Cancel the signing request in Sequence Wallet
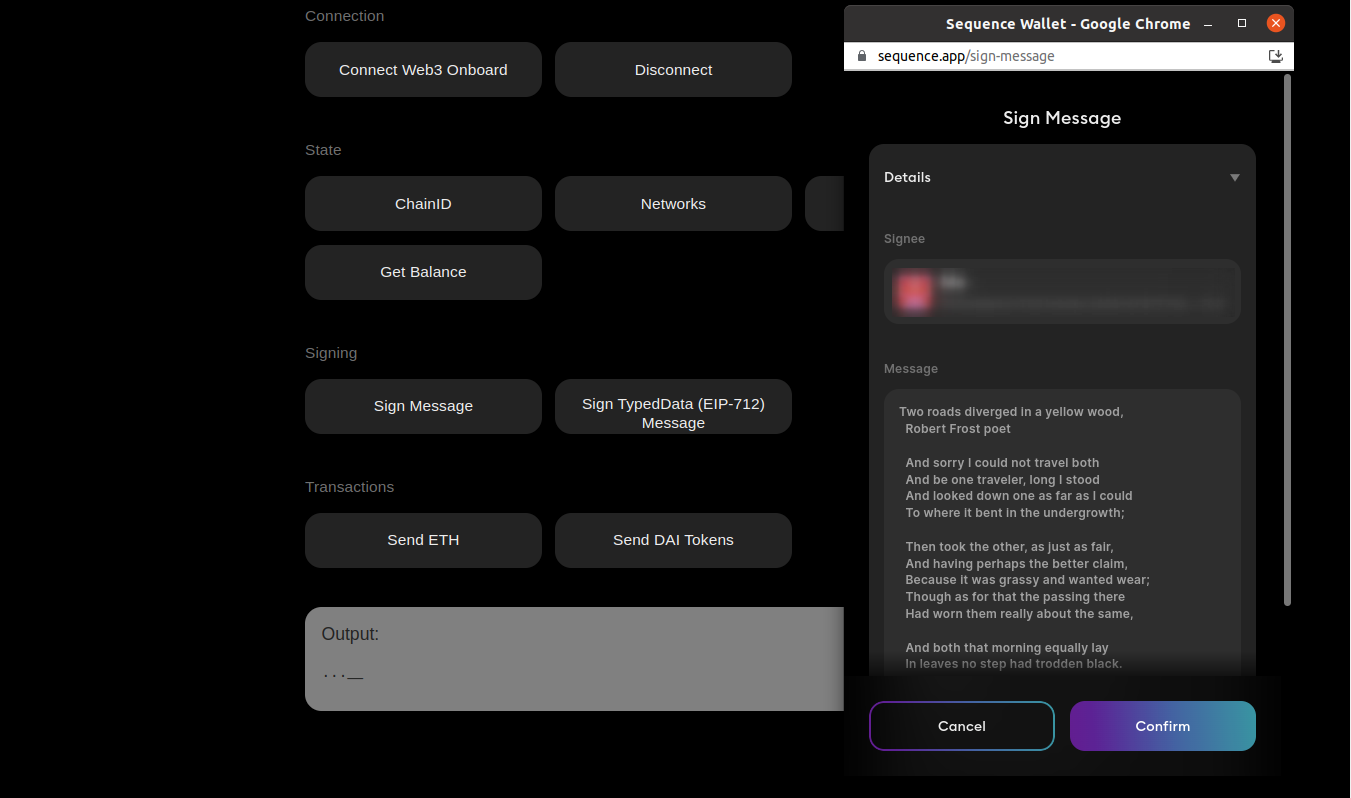This screenshot has height=798, width=1351. tap(962, 726)
